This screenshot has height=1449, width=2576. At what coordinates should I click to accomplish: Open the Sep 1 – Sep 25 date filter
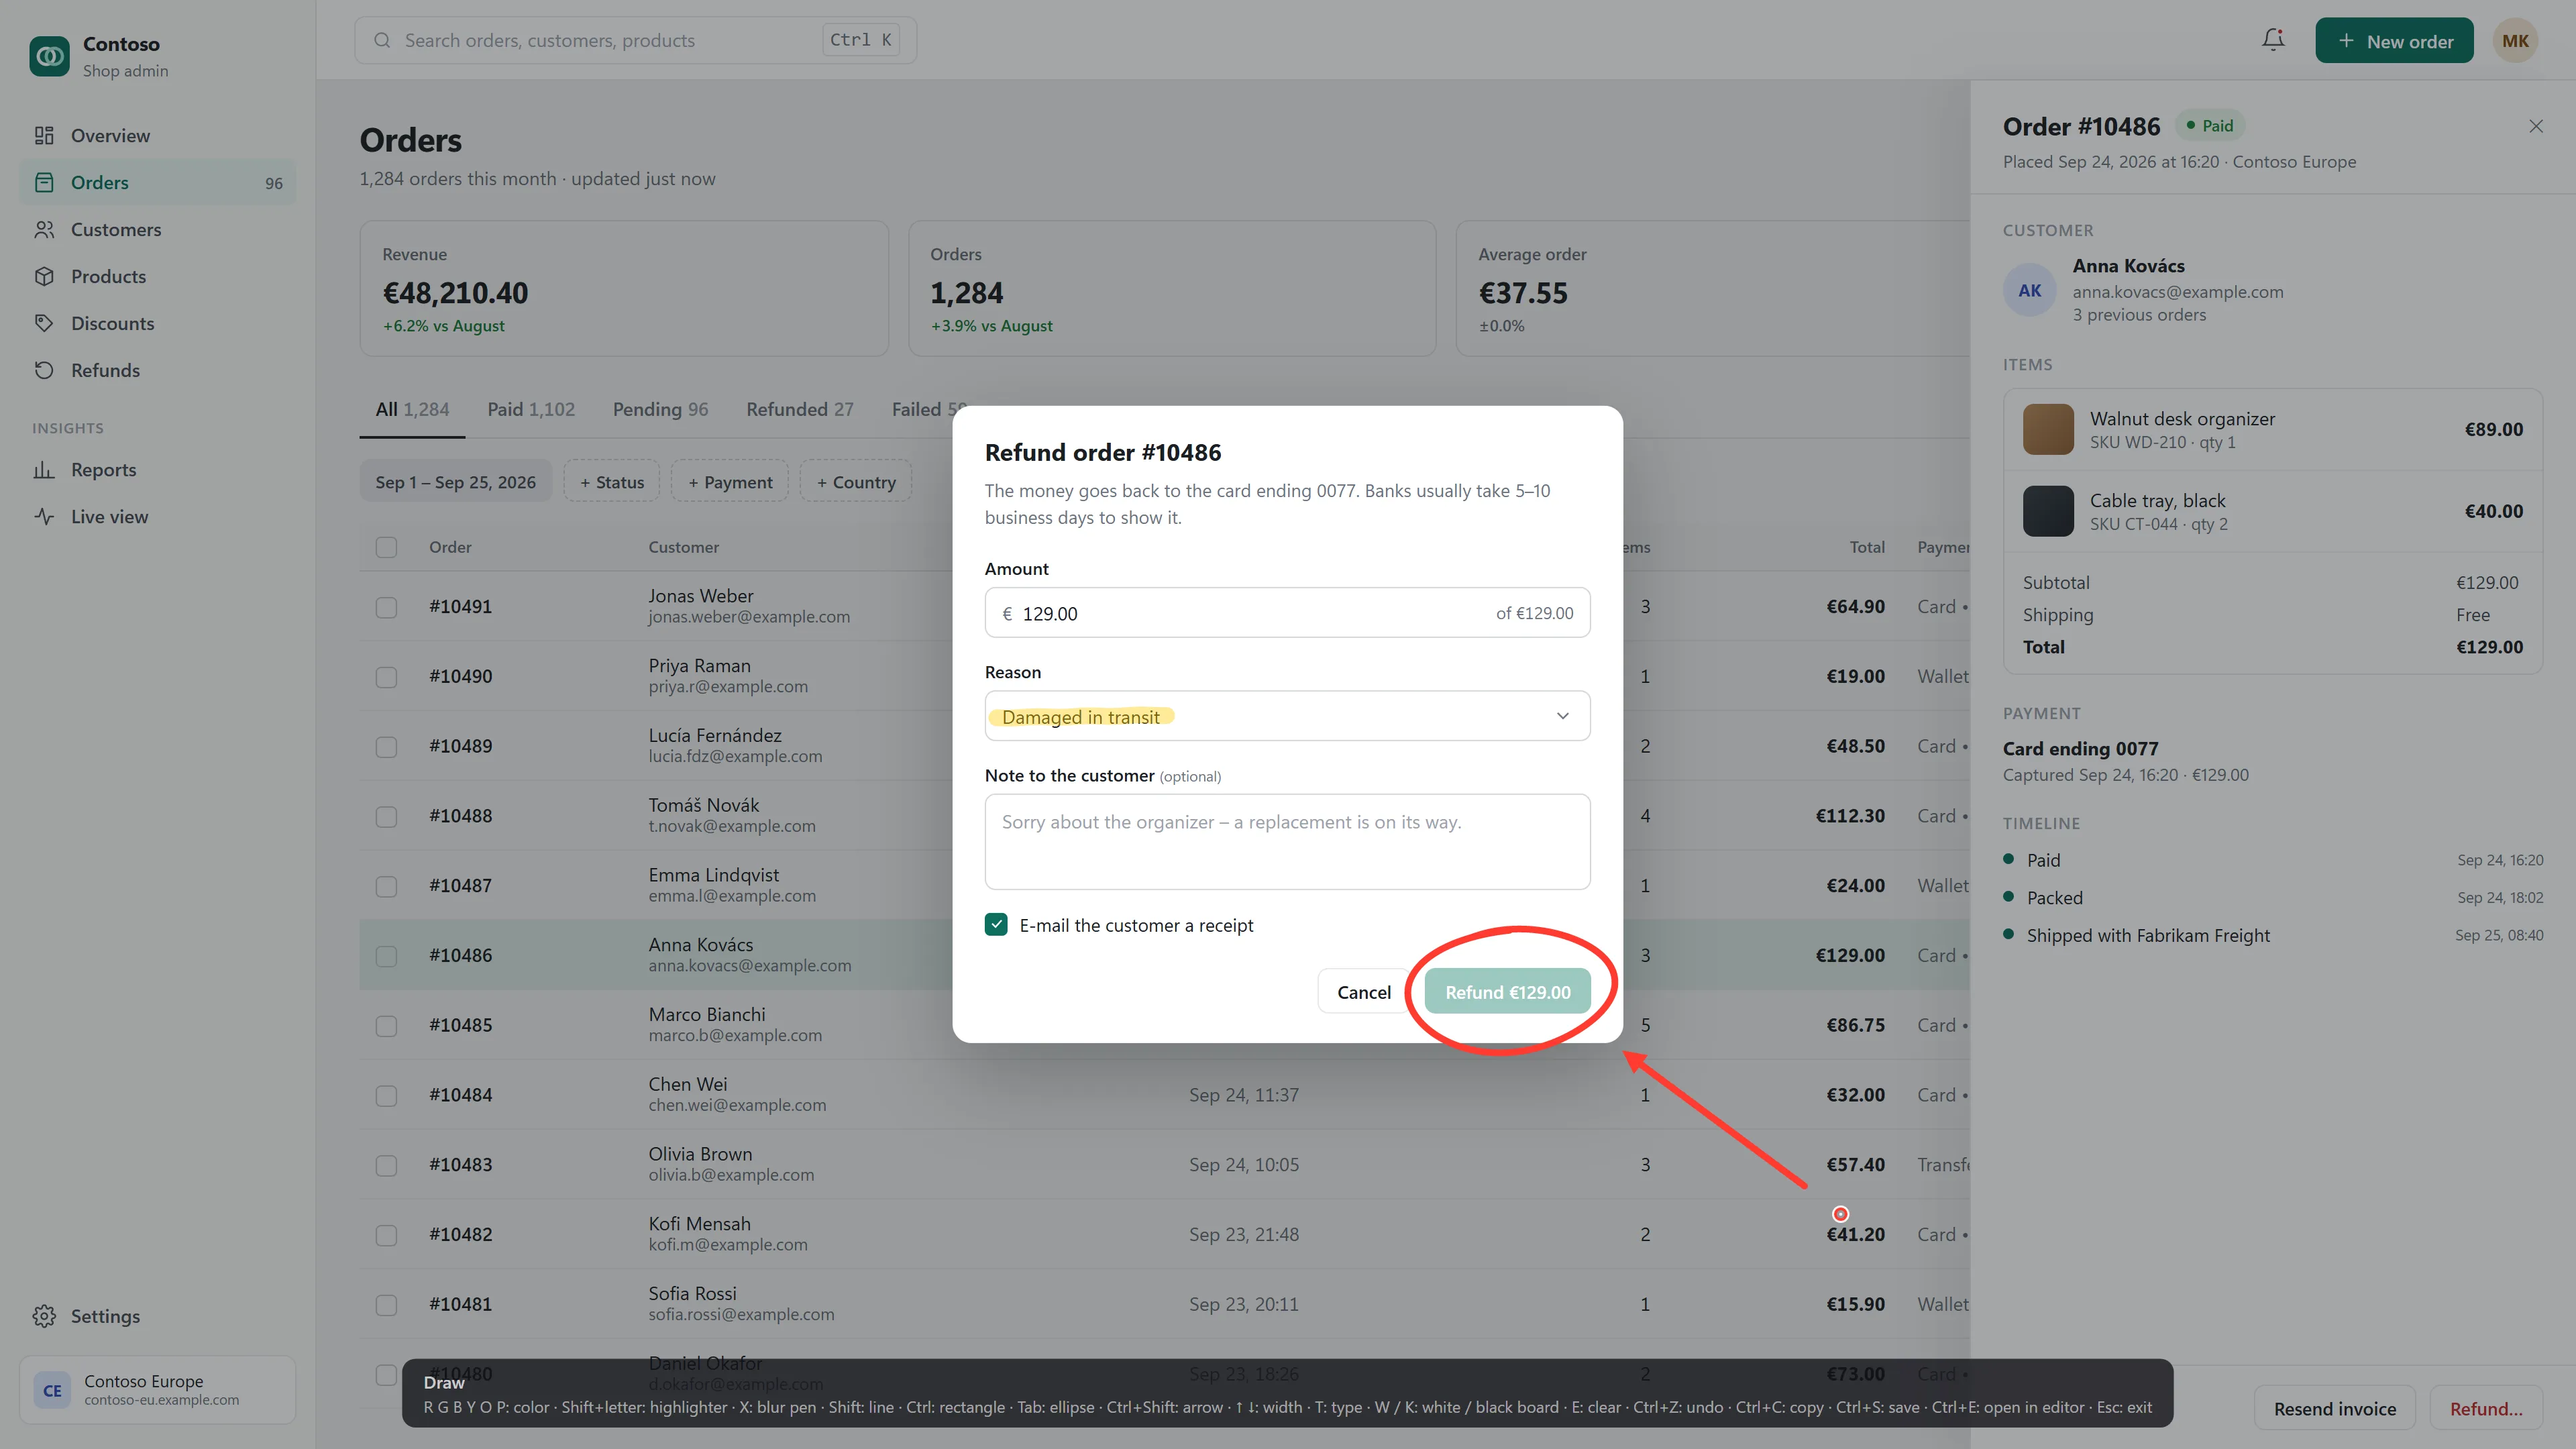click(x=455, y=481)
